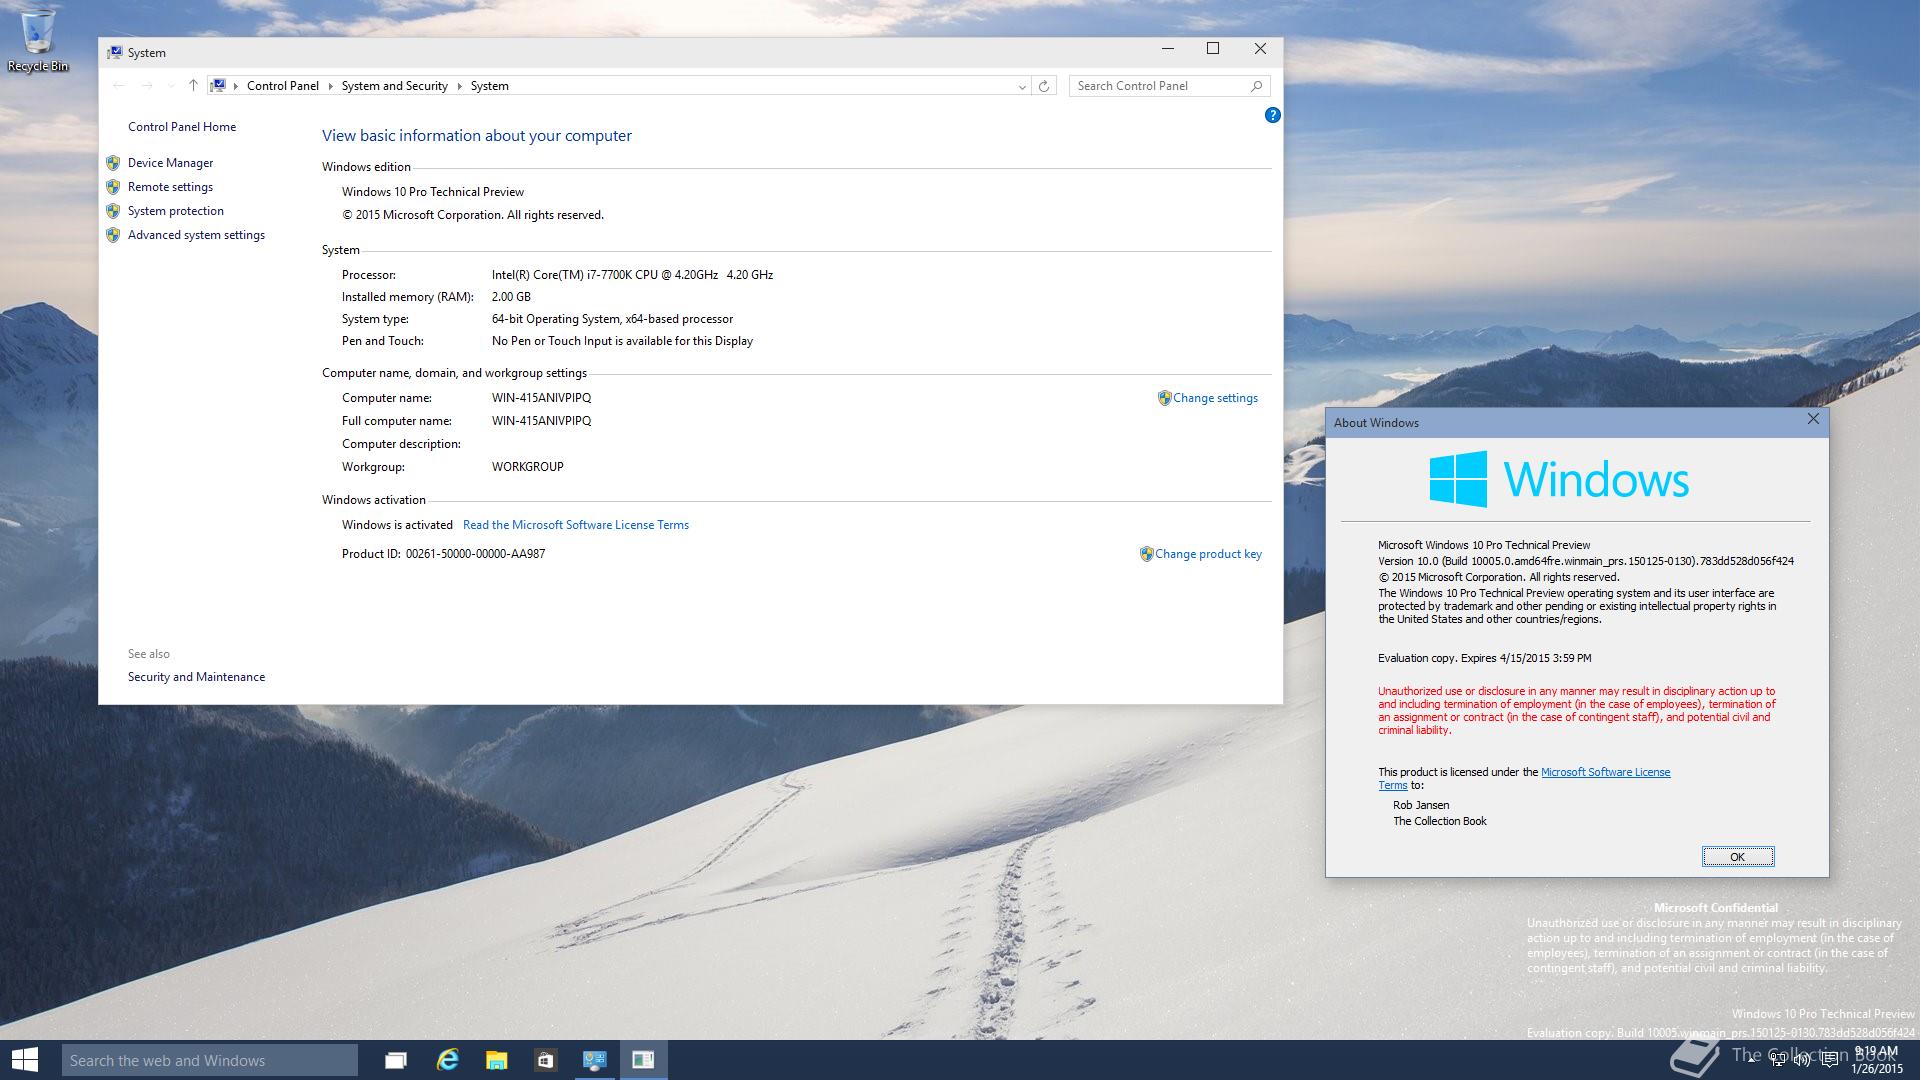Viewport: 1920px width, 1080px height.
Task: Click the help question mark icon
Action: [x=1272, y=115]
